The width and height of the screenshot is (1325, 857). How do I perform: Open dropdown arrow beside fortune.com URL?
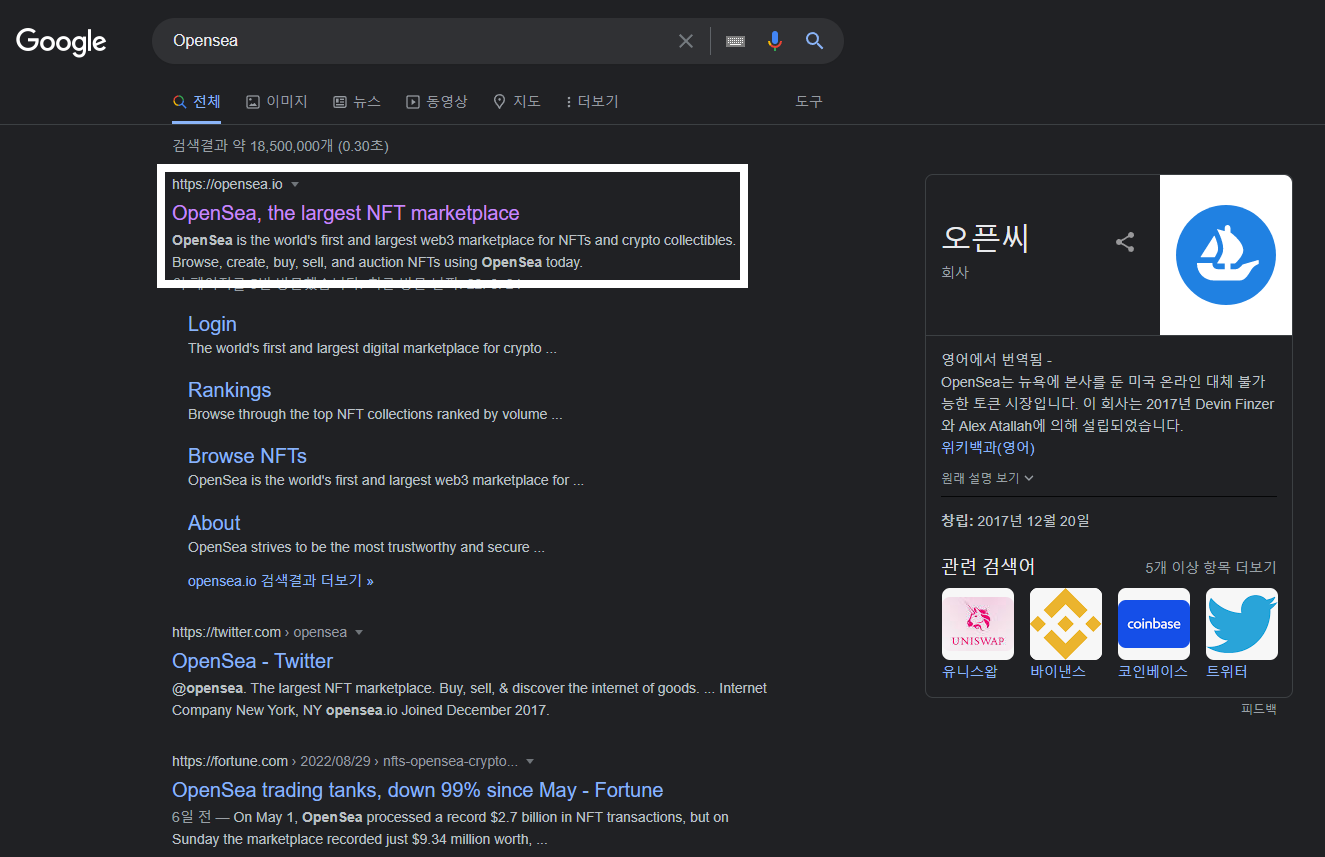pyautogui.click(x=530, y=762)
